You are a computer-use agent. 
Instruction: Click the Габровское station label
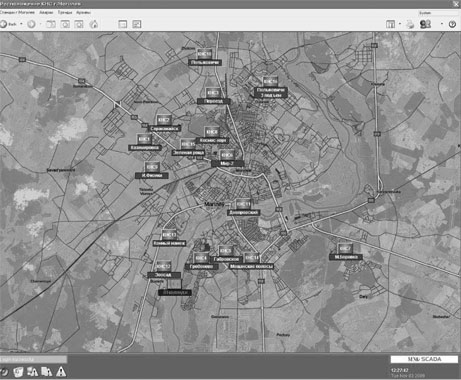coord(227,259)
